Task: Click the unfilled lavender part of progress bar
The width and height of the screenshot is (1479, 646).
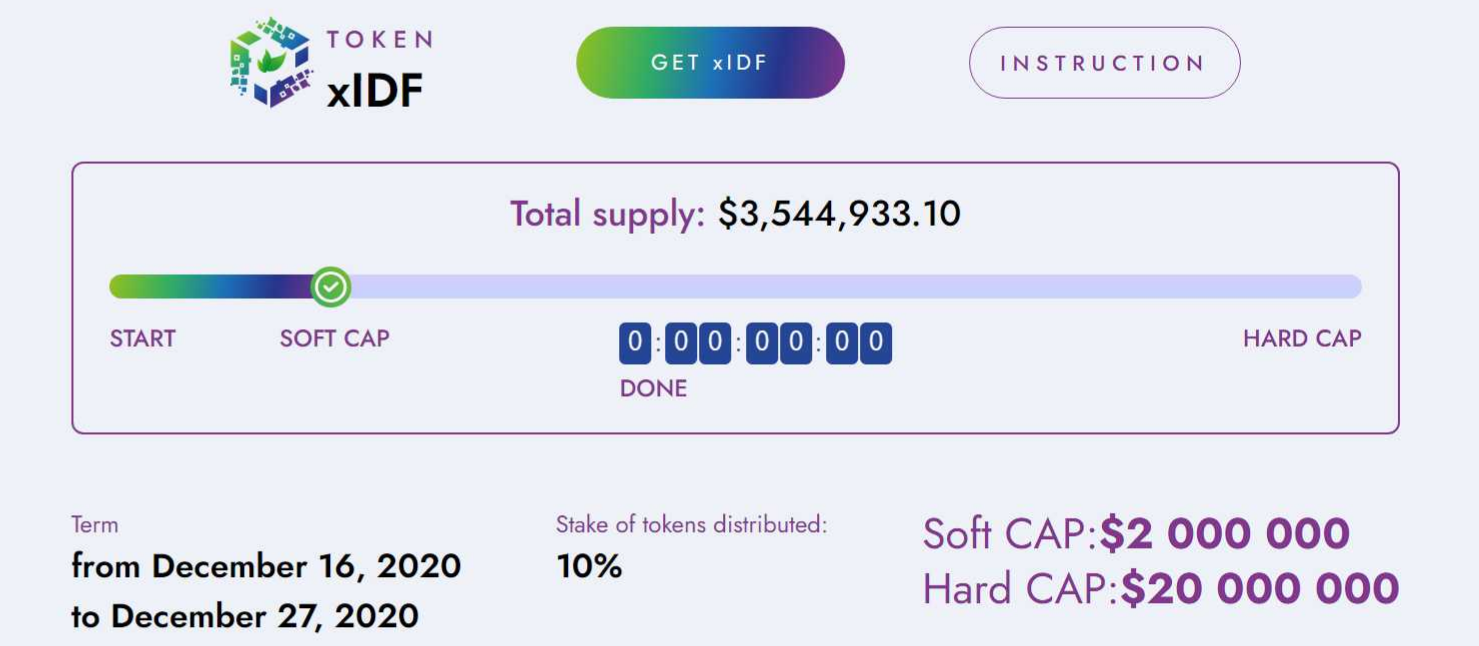Action: (850, 287)
